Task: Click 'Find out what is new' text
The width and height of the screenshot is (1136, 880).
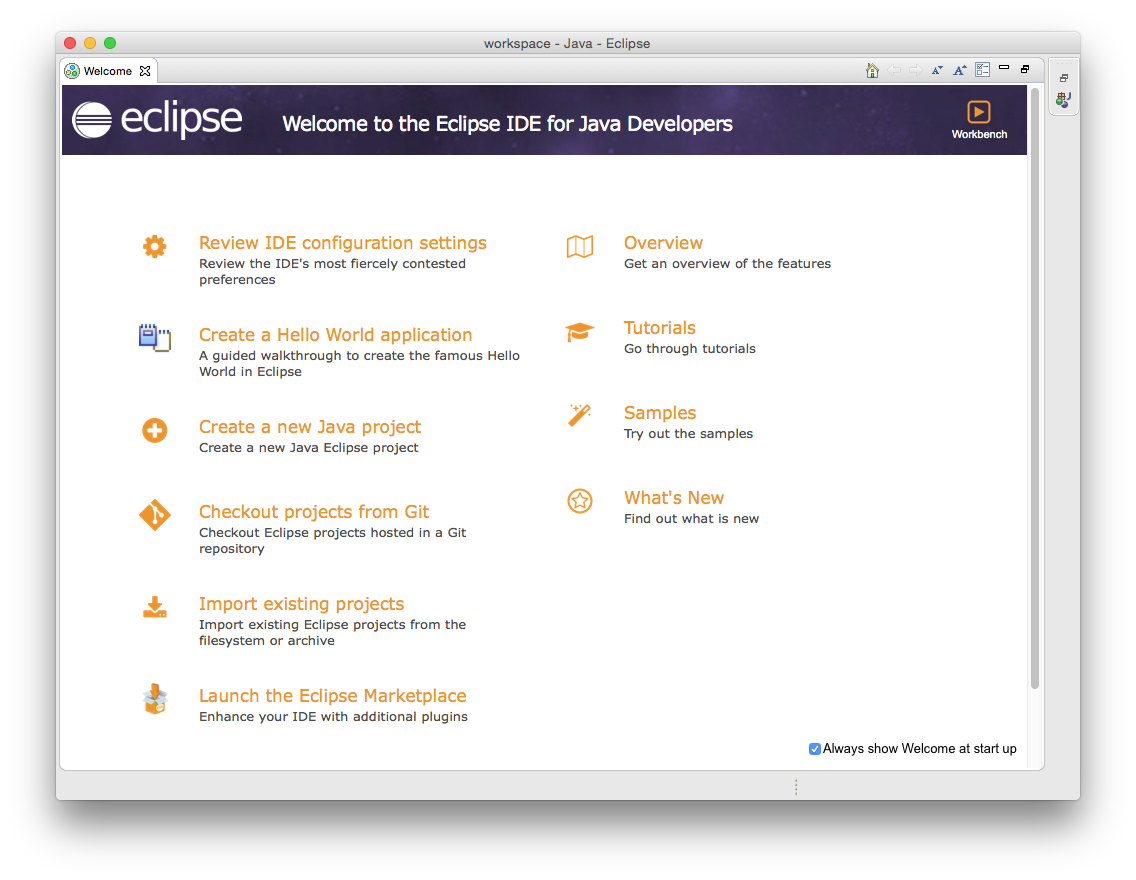Action: [x=691, y=519]
